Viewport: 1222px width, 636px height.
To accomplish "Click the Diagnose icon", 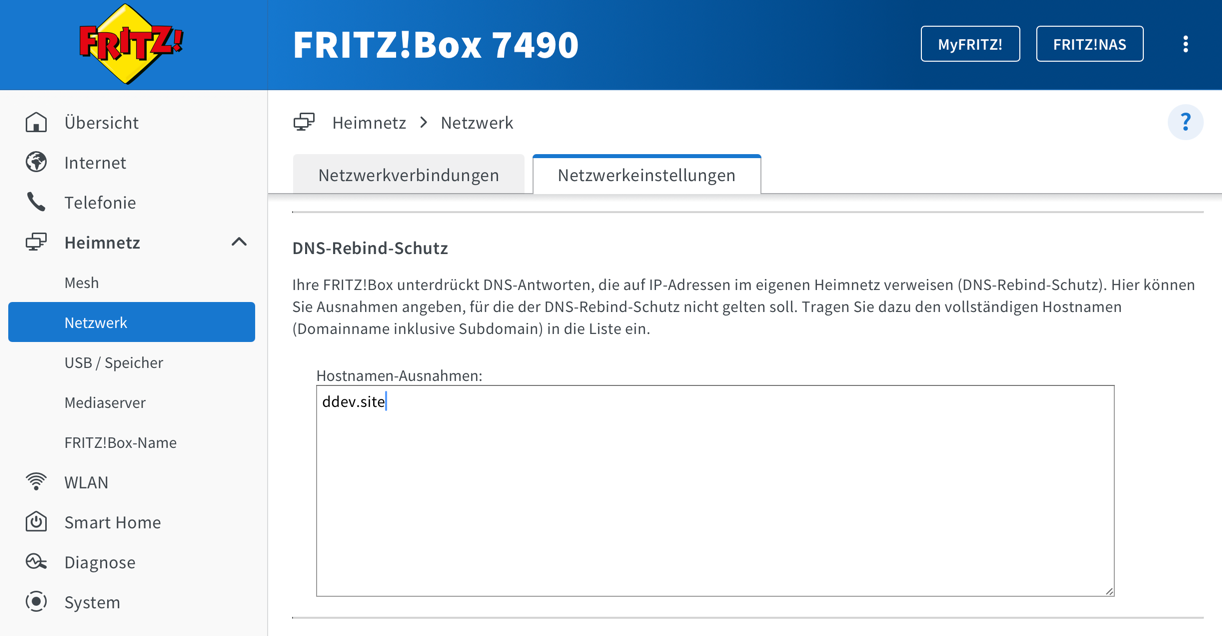I will pyautogui.click(x=37, y=562).
